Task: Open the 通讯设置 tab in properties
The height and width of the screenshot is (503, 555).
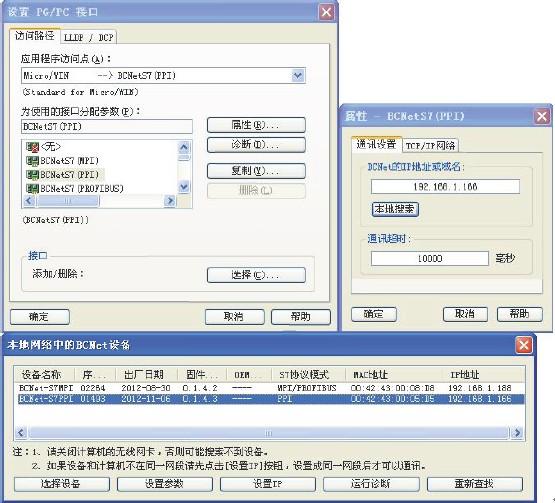Action: 377,144
